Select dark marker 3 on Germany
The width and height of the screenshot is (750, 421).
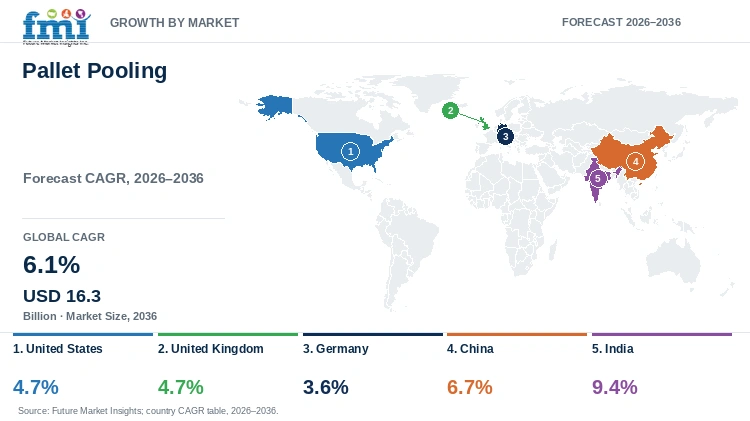[x=505, y=136]
